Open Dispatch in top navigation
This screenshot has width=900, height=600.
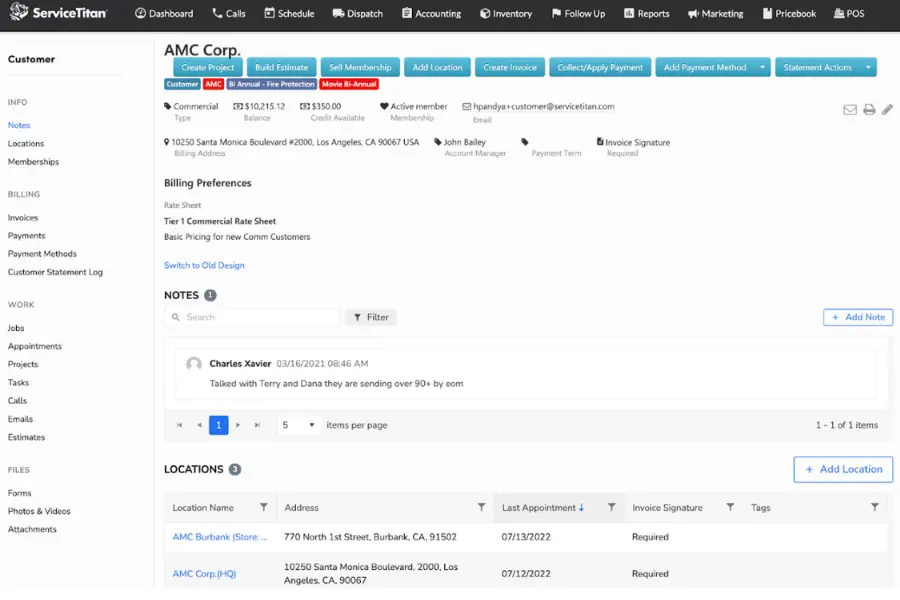[x=357, y=13]
